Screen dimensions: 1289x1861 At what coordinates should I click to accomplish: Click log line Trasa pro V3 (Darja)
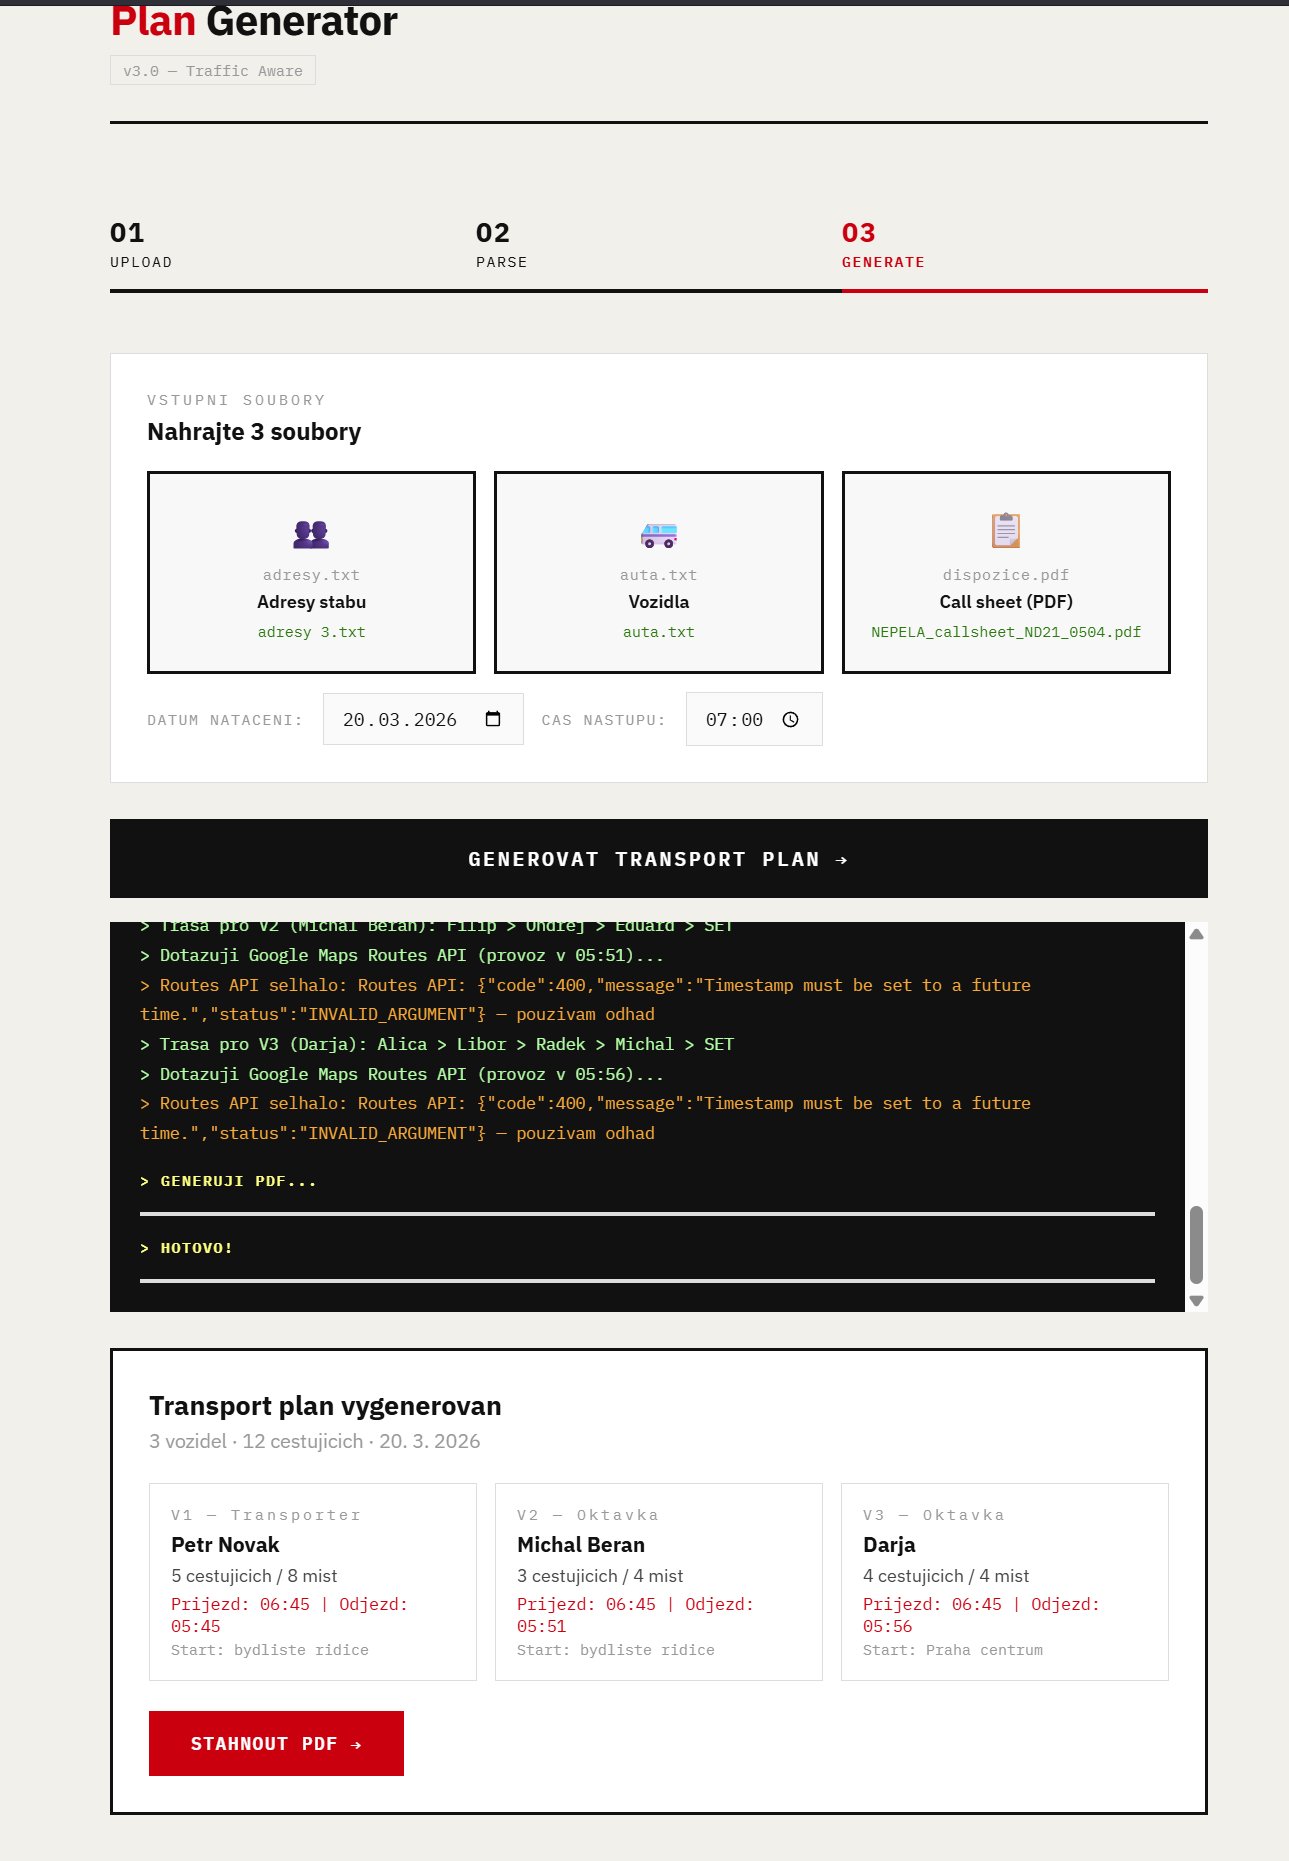tap(437, 1044)
